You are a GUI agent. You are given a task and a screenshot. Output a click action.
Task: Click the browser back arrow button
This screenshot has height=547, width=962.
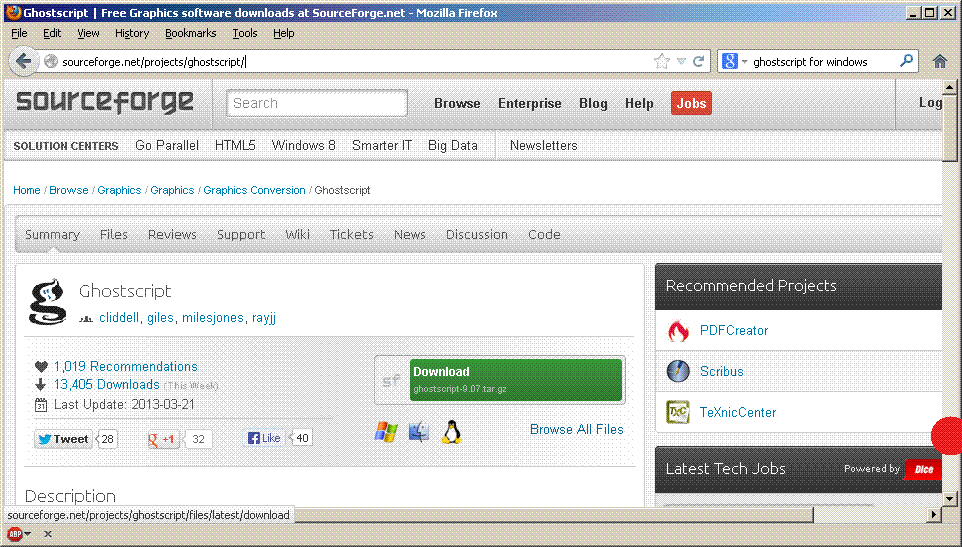(23, 61)
